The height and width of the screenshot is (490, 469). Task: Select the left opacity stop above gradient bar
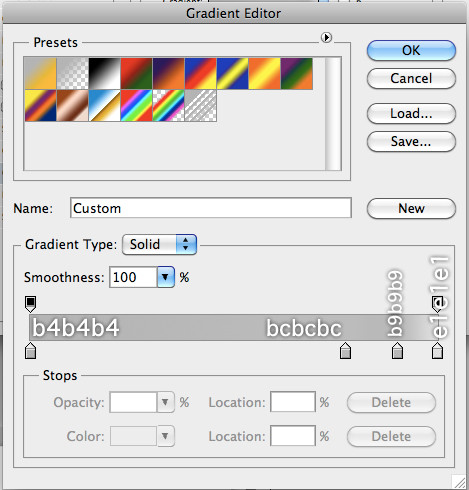(30, 304)
